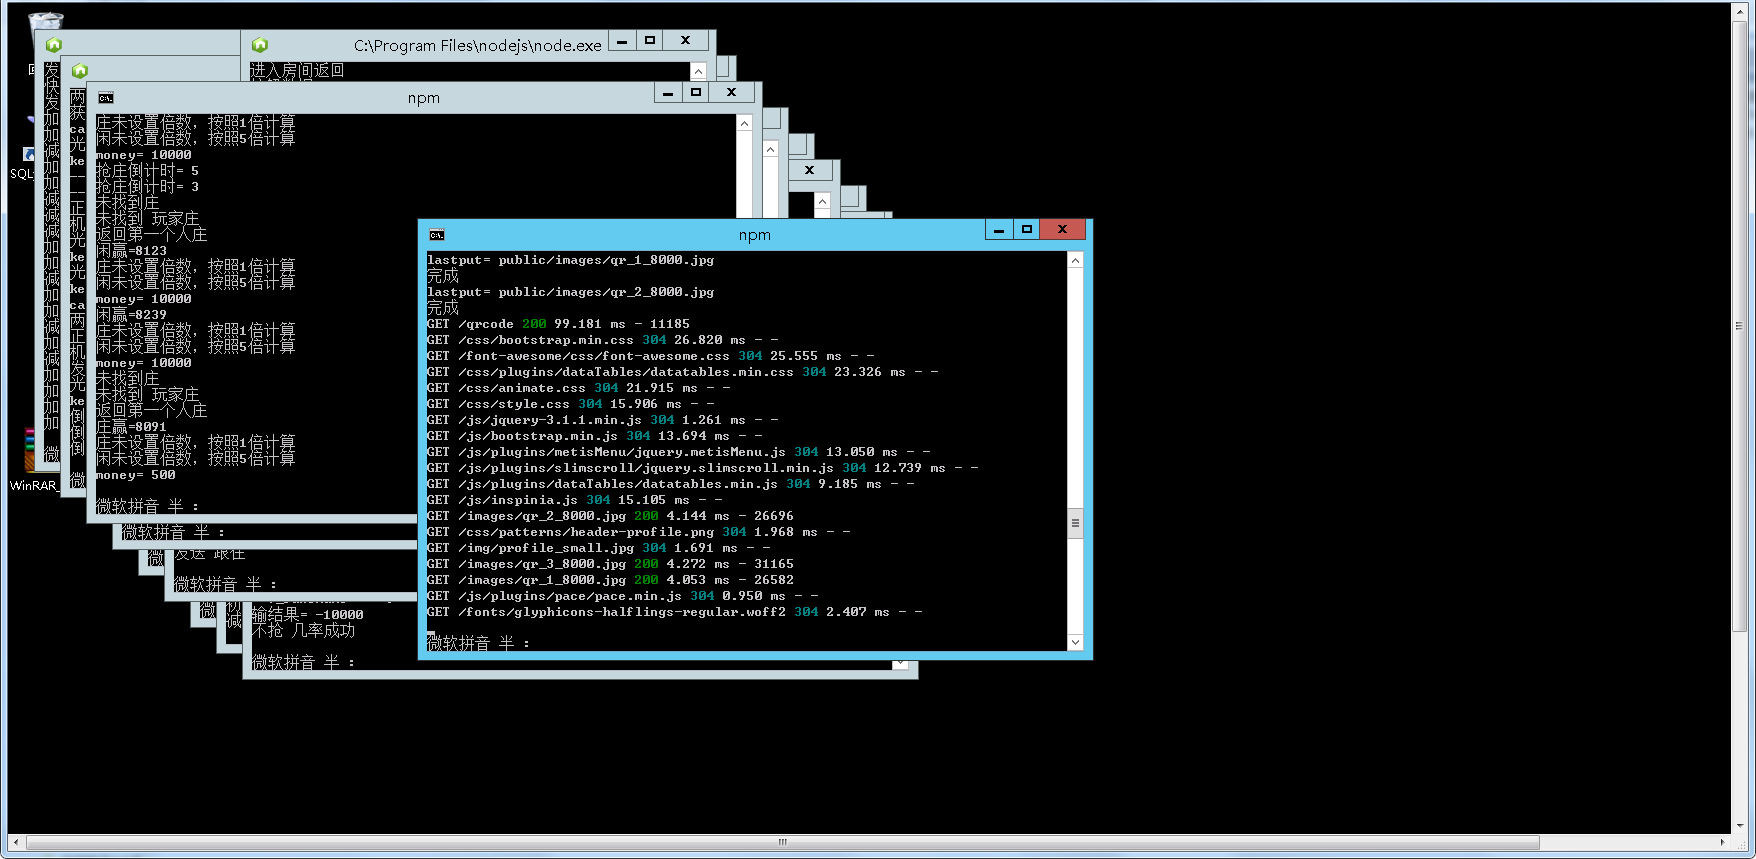
Task: Open the Recycle Bin desktop icon
Action: click(x=44, y=20)
